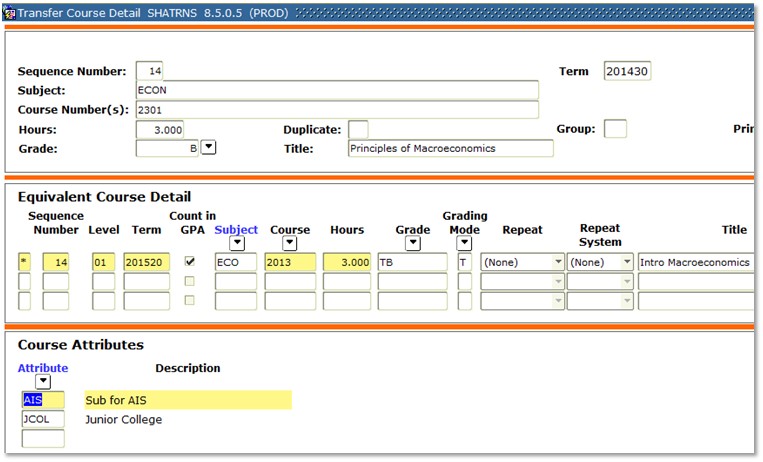This screenshot has width=763, height=462.
Task: Open the Grade lookup under Equivalent Course Detail
Action: pos(412,244)
